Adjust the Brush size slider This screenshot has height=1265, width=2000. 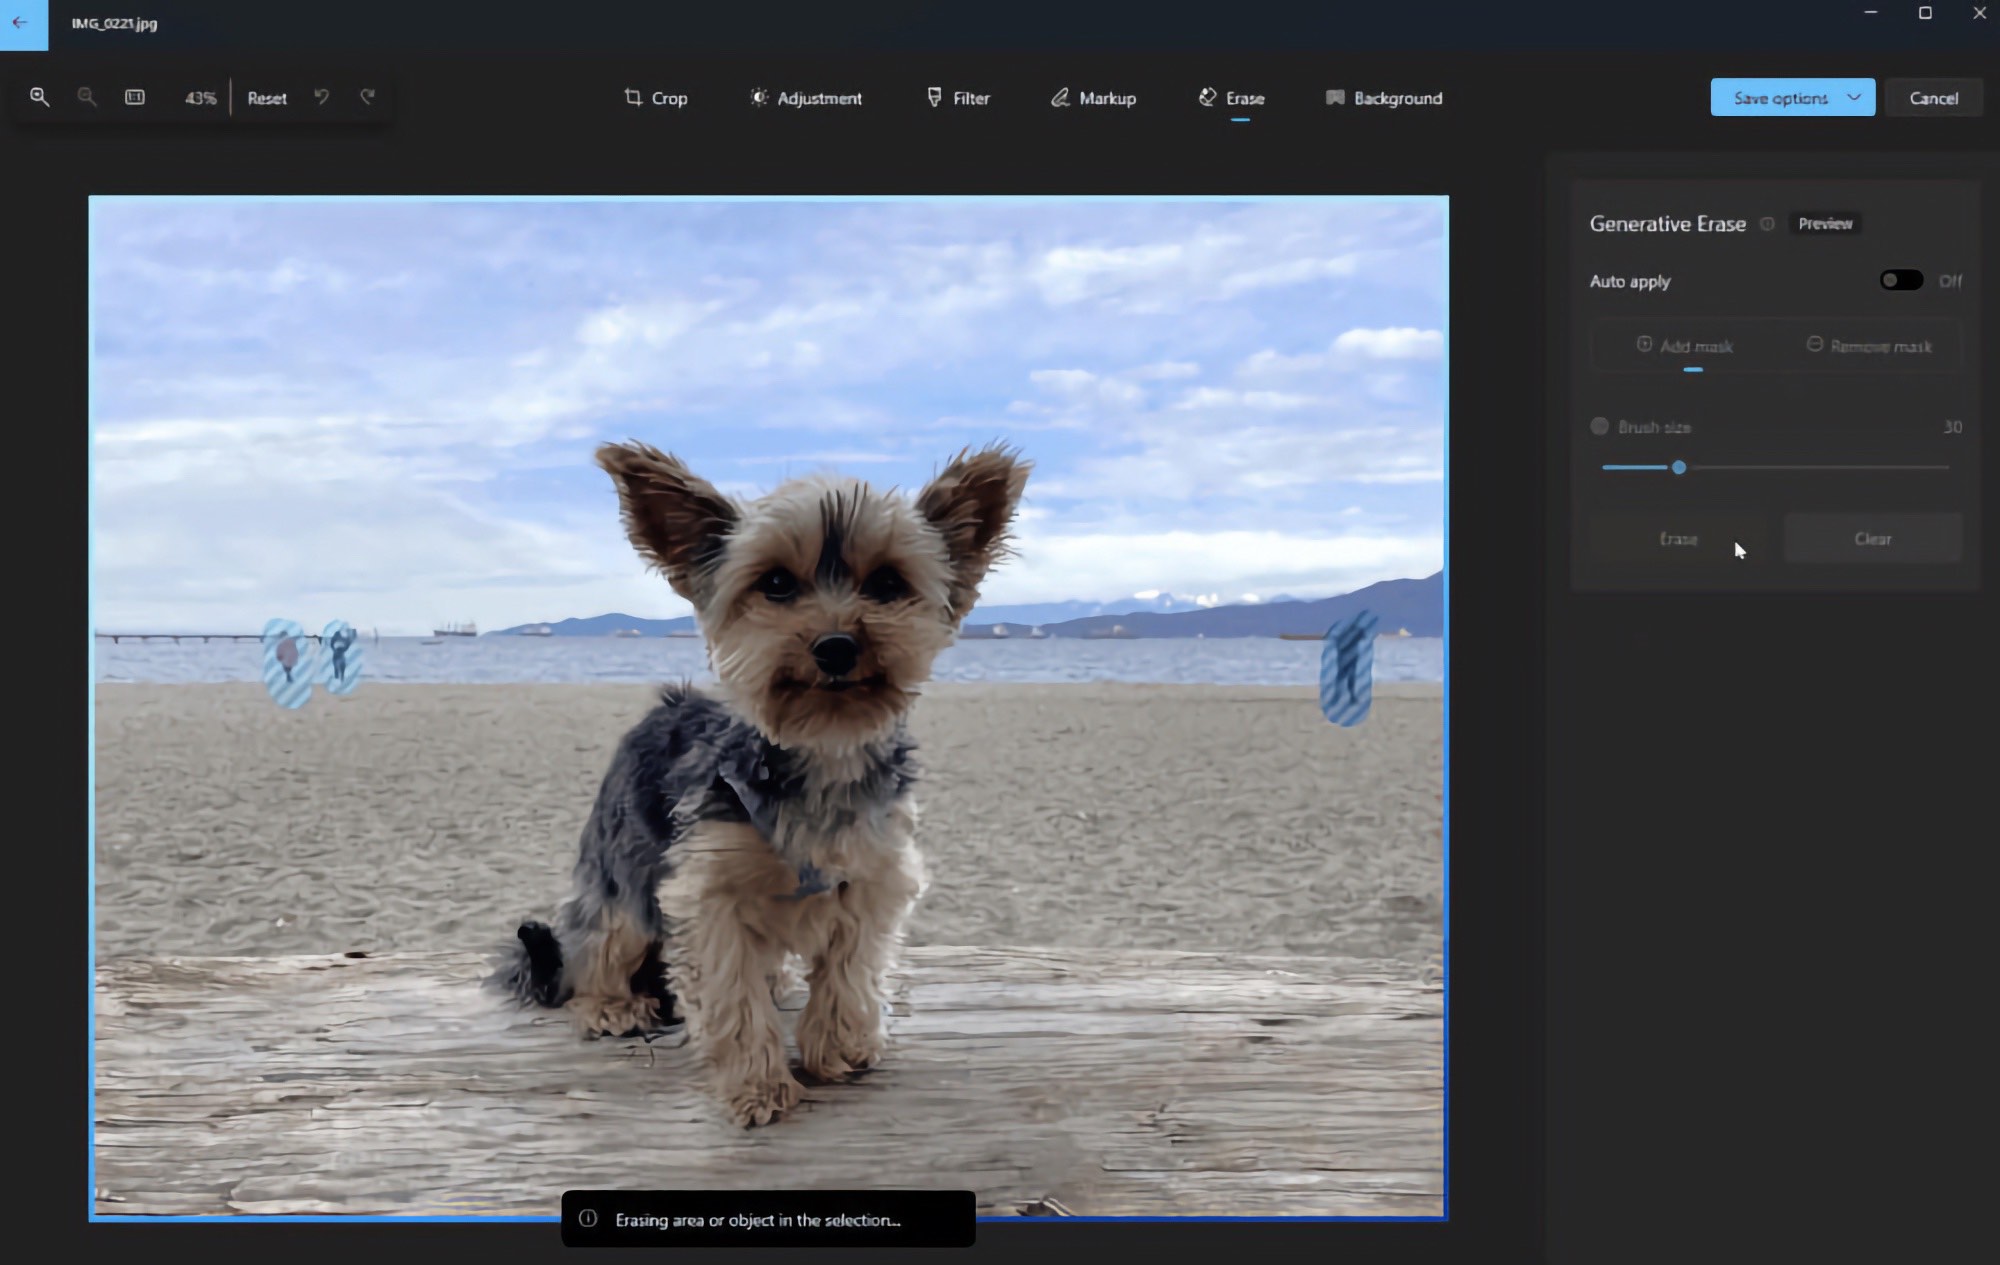coord(1680,467)
